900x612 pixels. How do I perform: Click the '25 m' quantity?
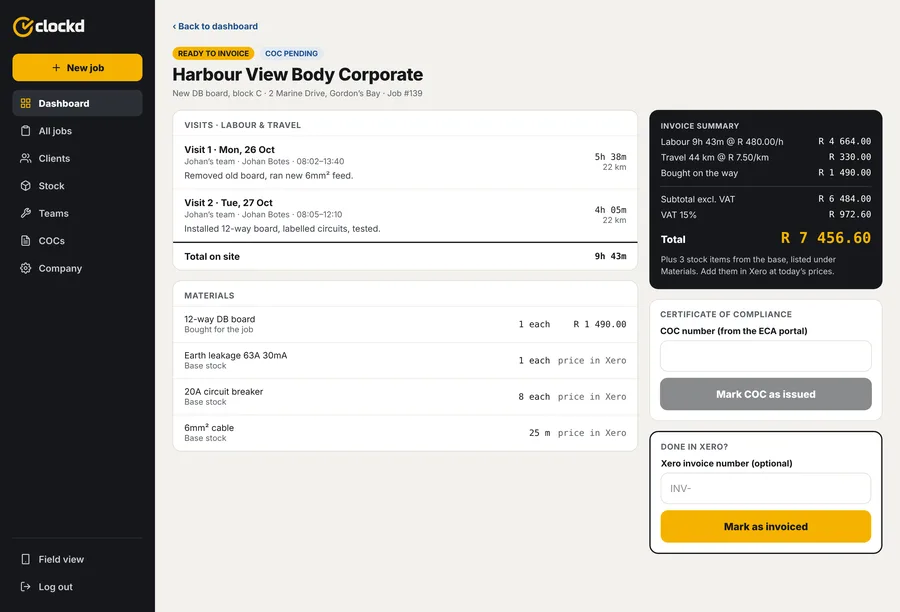pos(540,433)
